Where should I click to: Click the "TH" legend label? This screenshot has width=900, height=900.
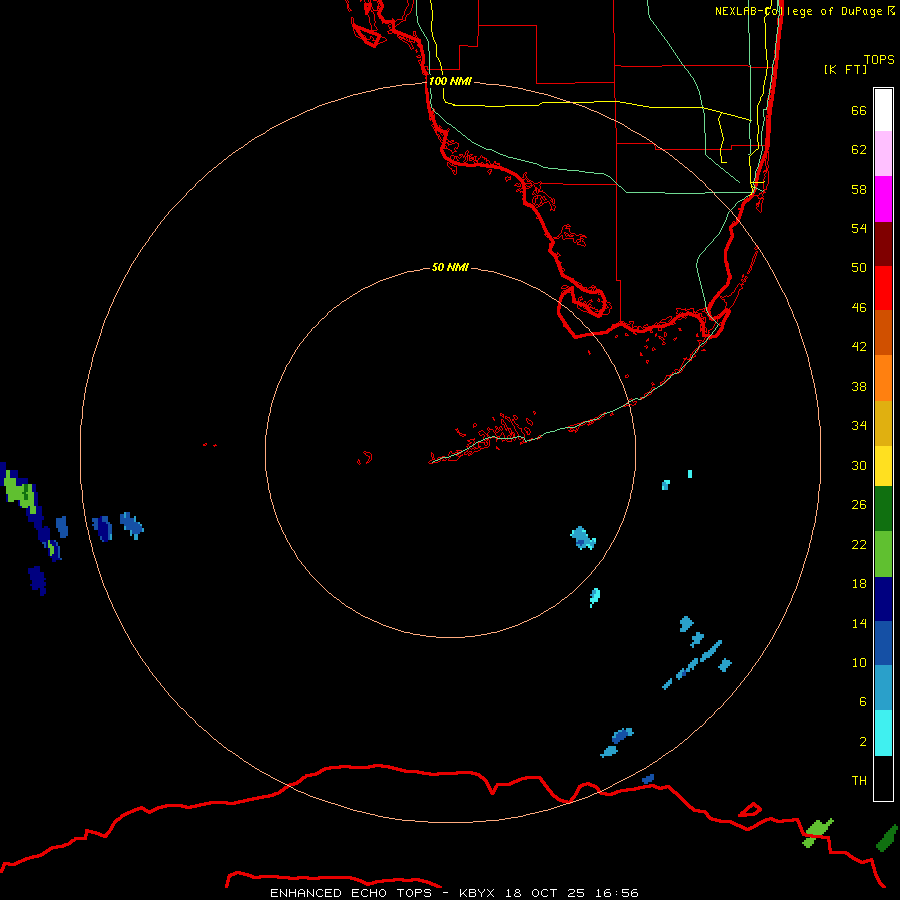point(859,781)
